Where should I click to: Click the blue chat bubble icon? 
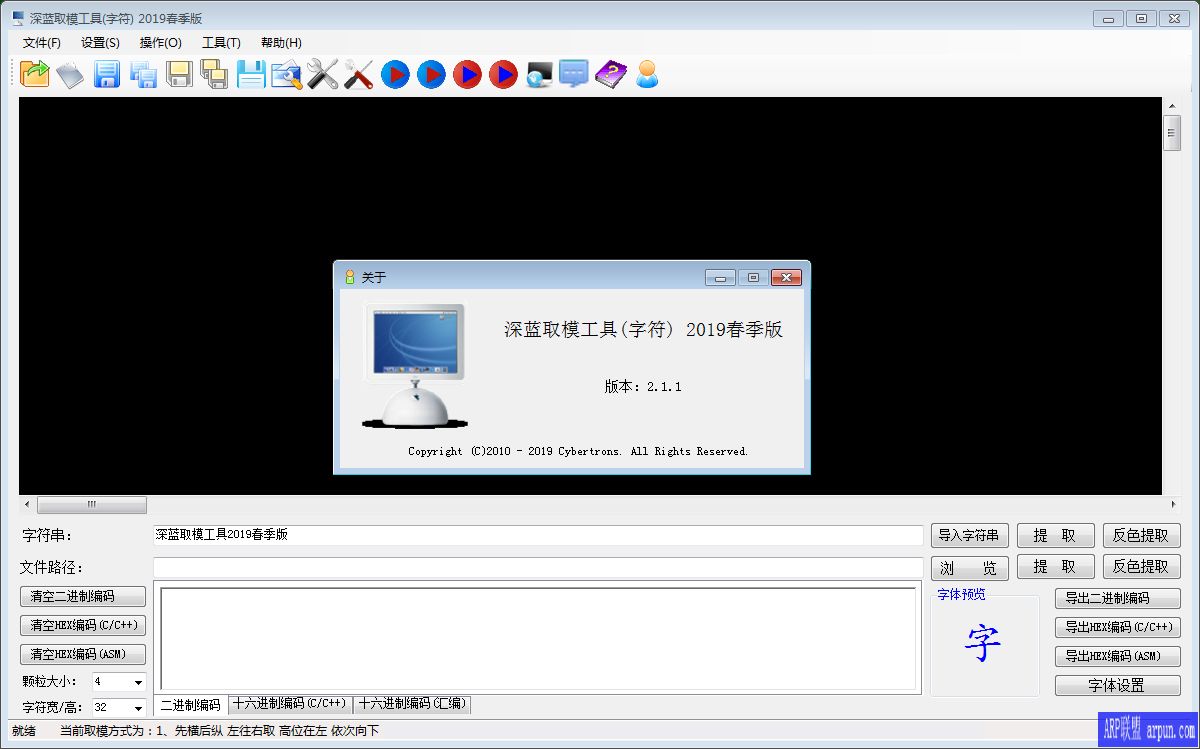coord(574,75)
